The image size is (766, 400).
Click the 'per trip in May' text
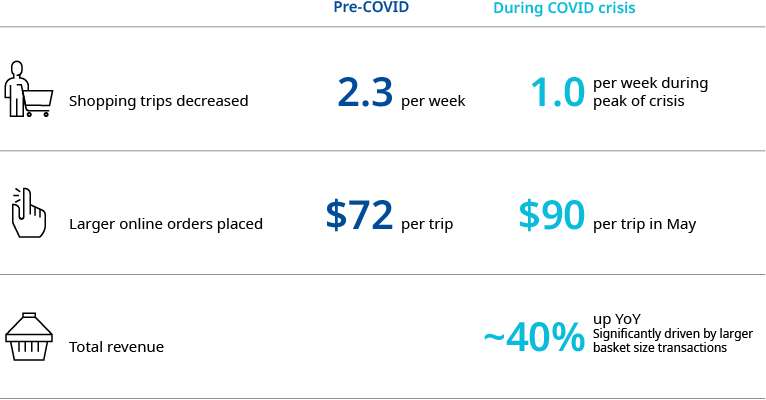coord(644,224)
